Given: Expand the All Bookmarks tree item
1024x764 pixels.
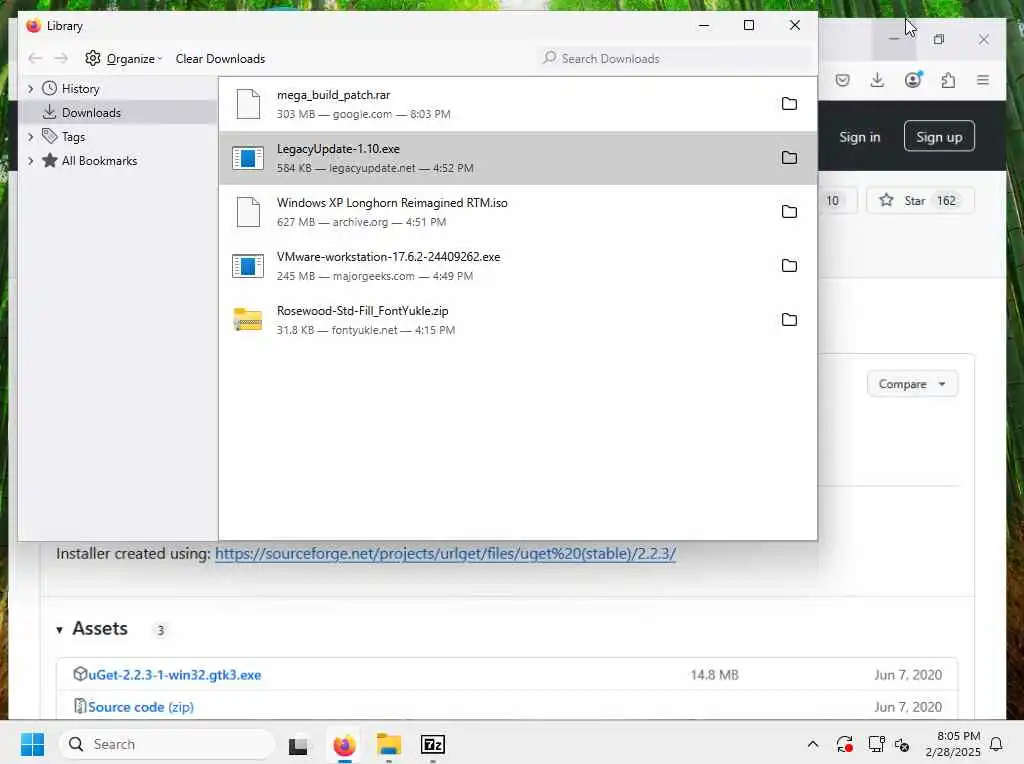Looking at the screenshot, I should coord(30,161).
